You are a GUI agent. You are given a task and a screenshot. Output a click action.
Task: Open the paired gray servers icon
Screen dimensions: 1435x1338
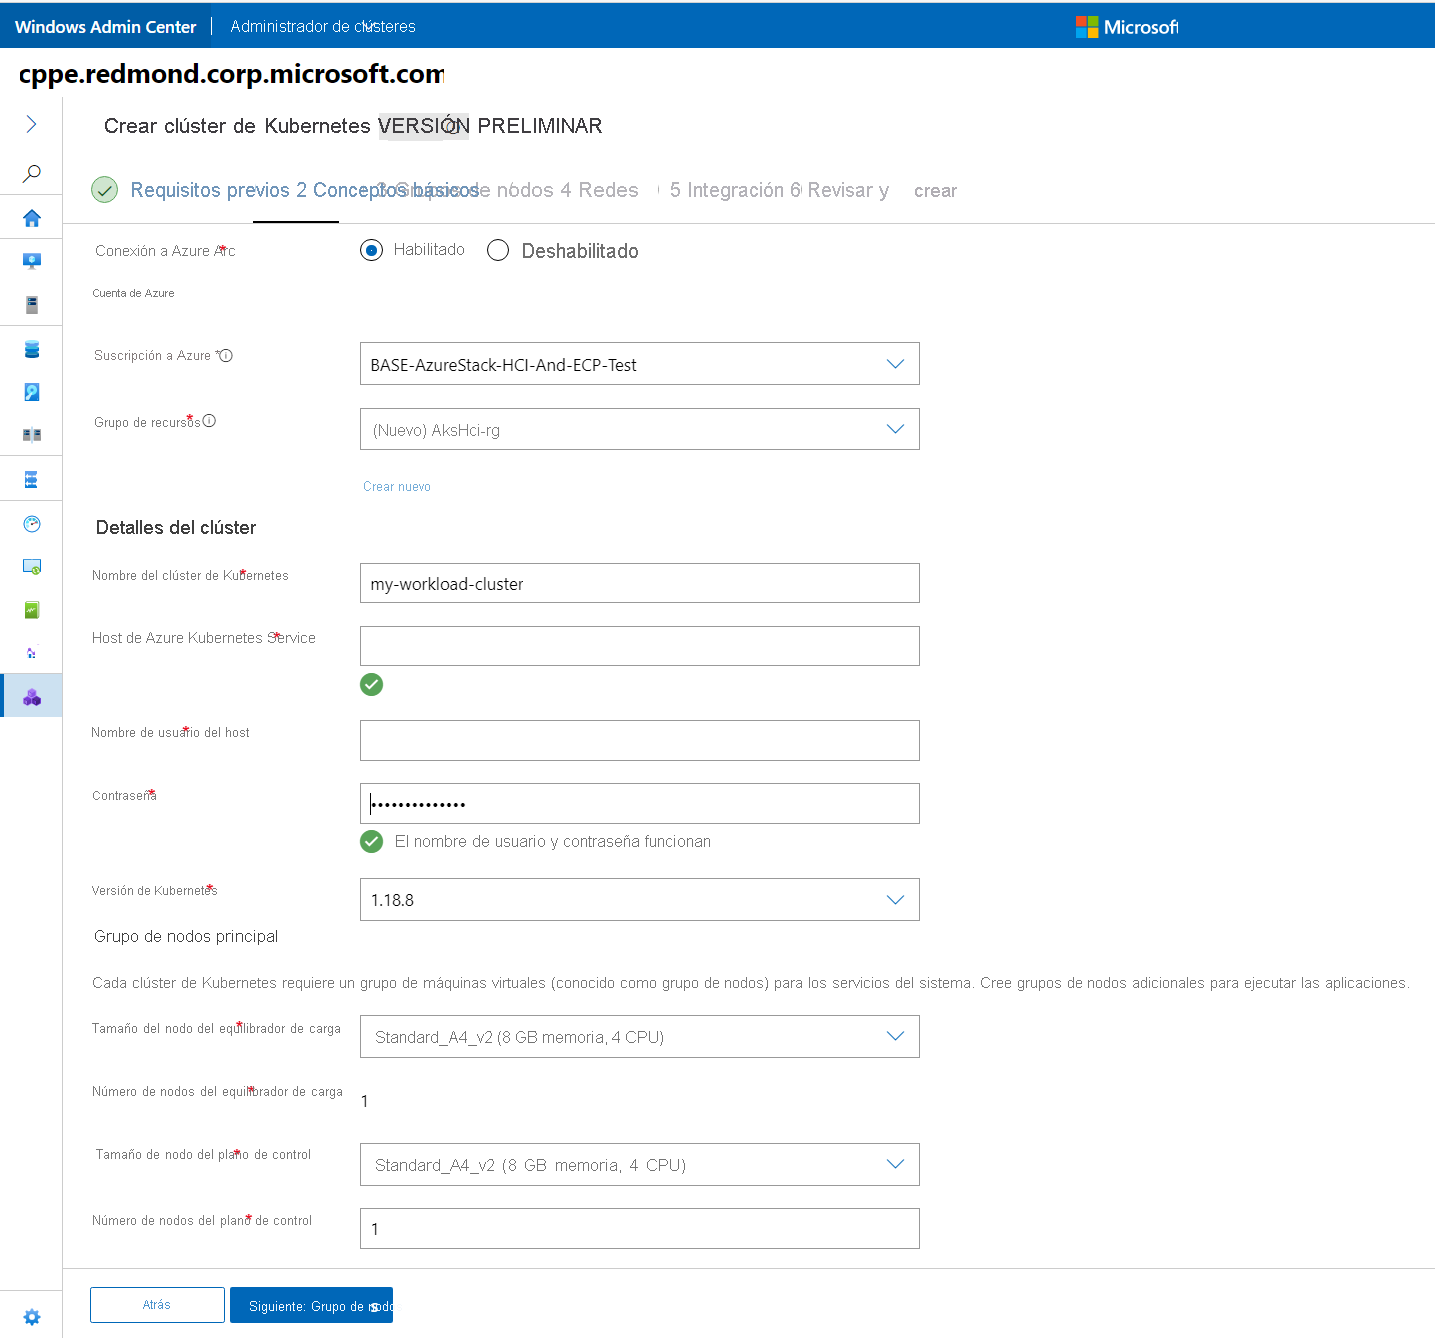coord(32,435)
